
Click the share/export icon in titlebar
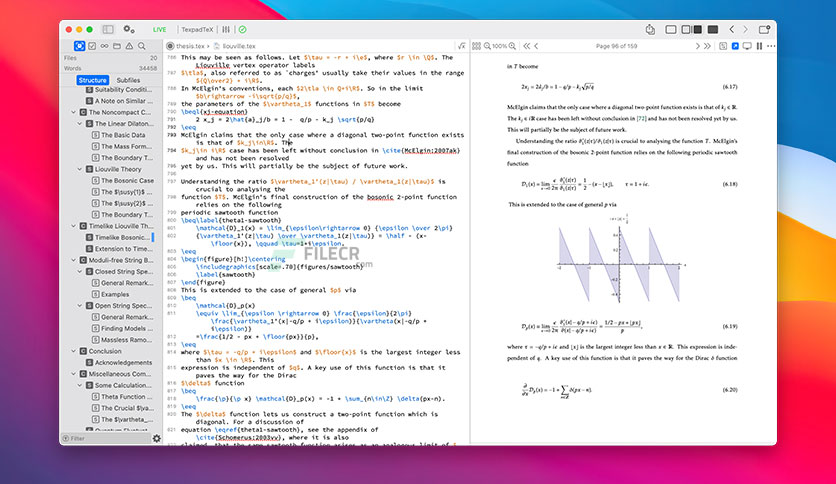[650, 29]
